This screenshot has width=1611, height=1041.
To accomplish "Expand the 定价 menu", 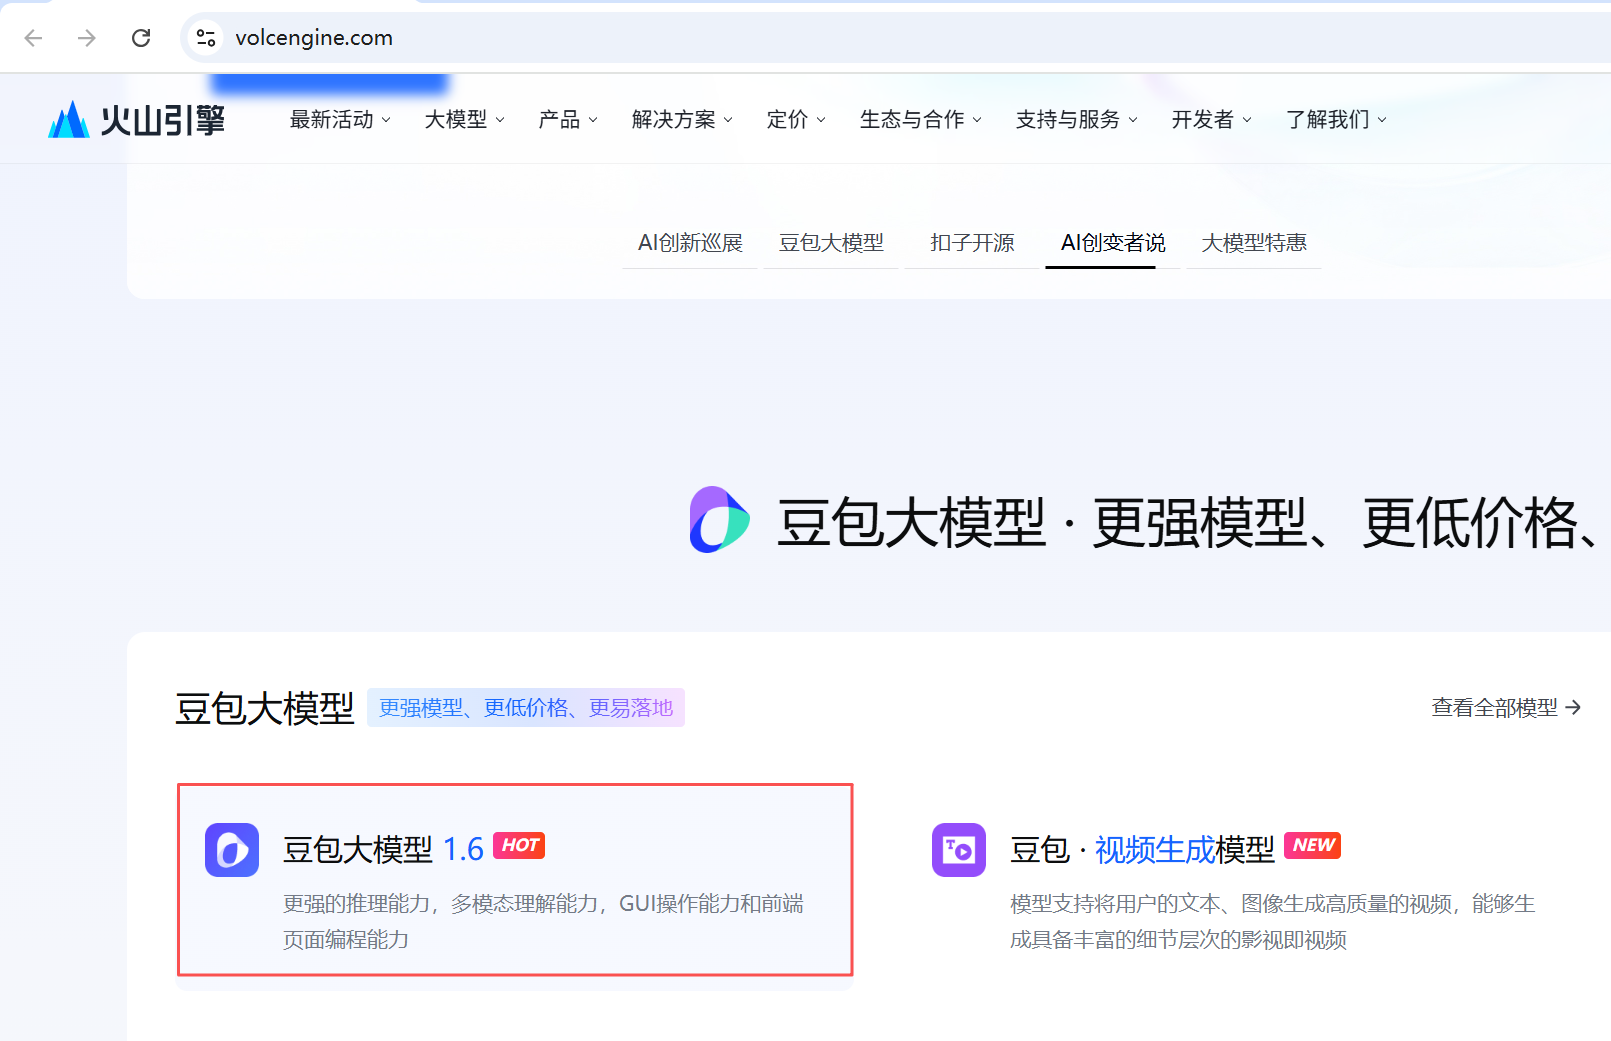I will click(796, 120).
